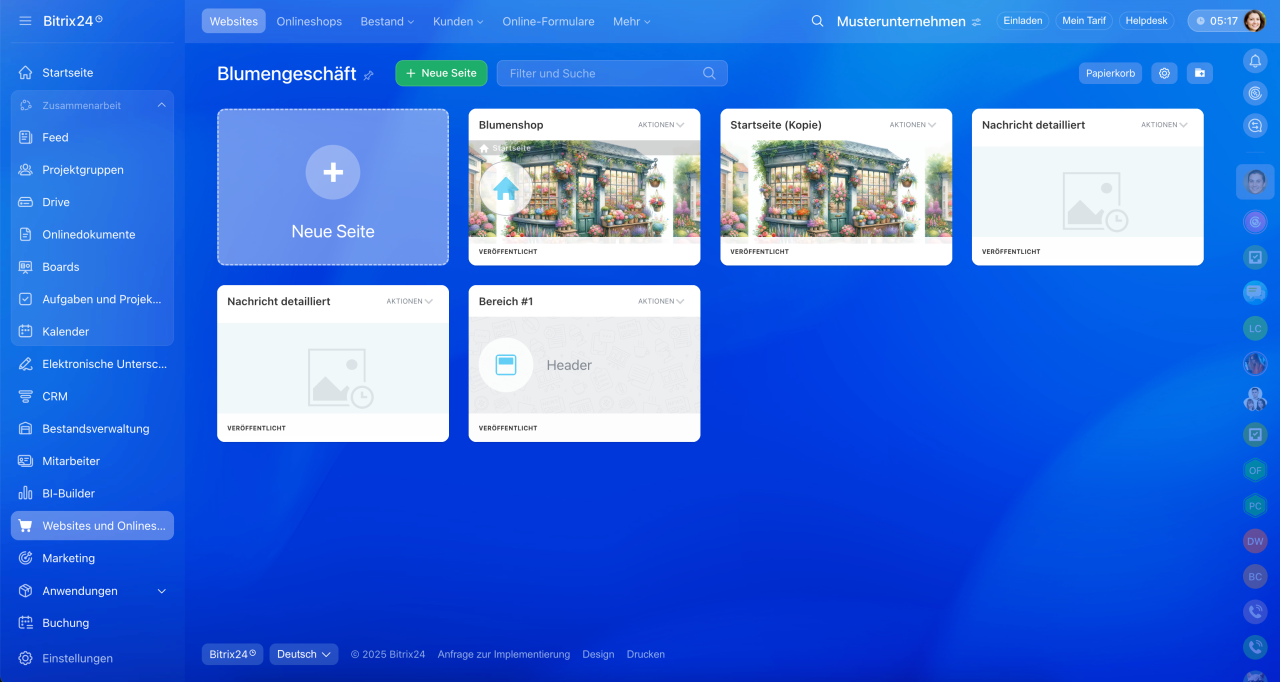Open the Deutsch language dropdown
This screenshot has height=682, width=1280.
(x=303, y=654)
